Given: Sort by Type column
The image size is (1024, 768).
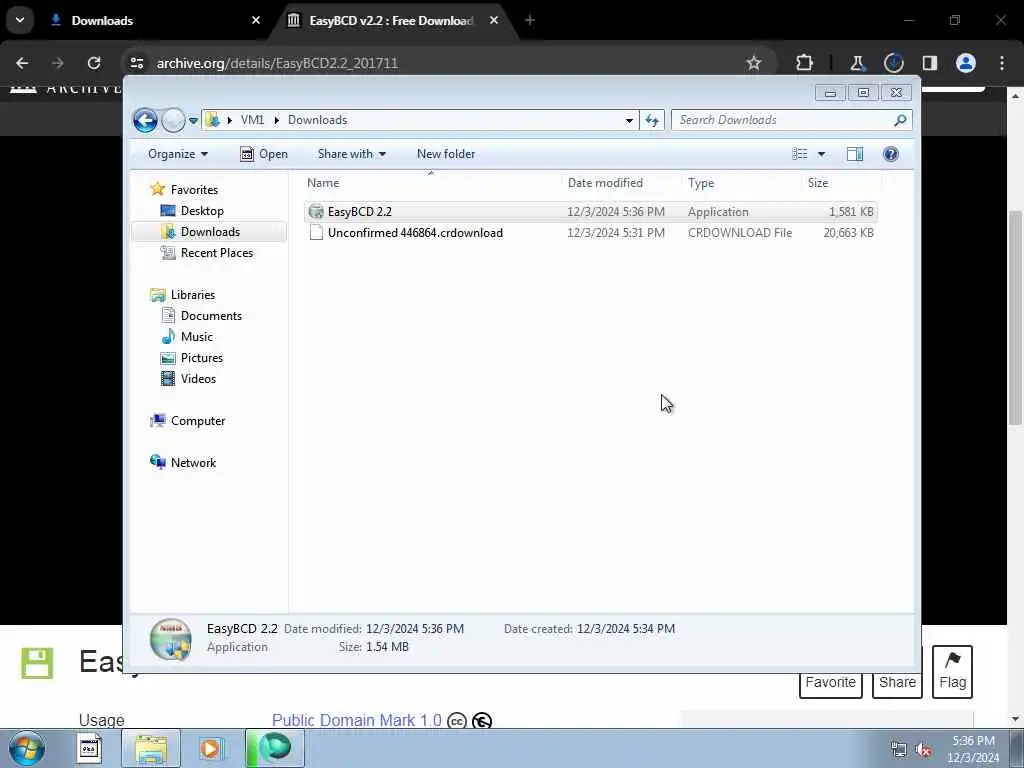Looking at the screenshot, I should [741, 183].
